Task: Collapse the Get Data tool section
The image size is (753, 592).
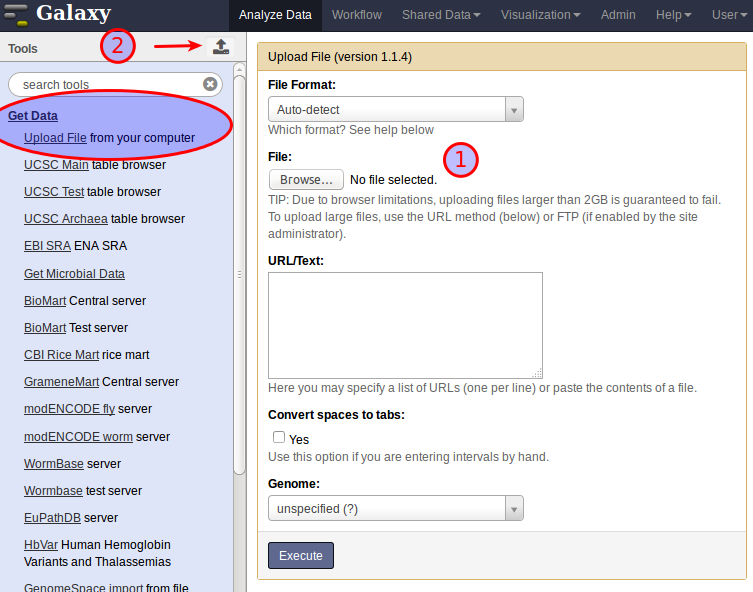Action: pyautogui.click(x=33, y=116)
